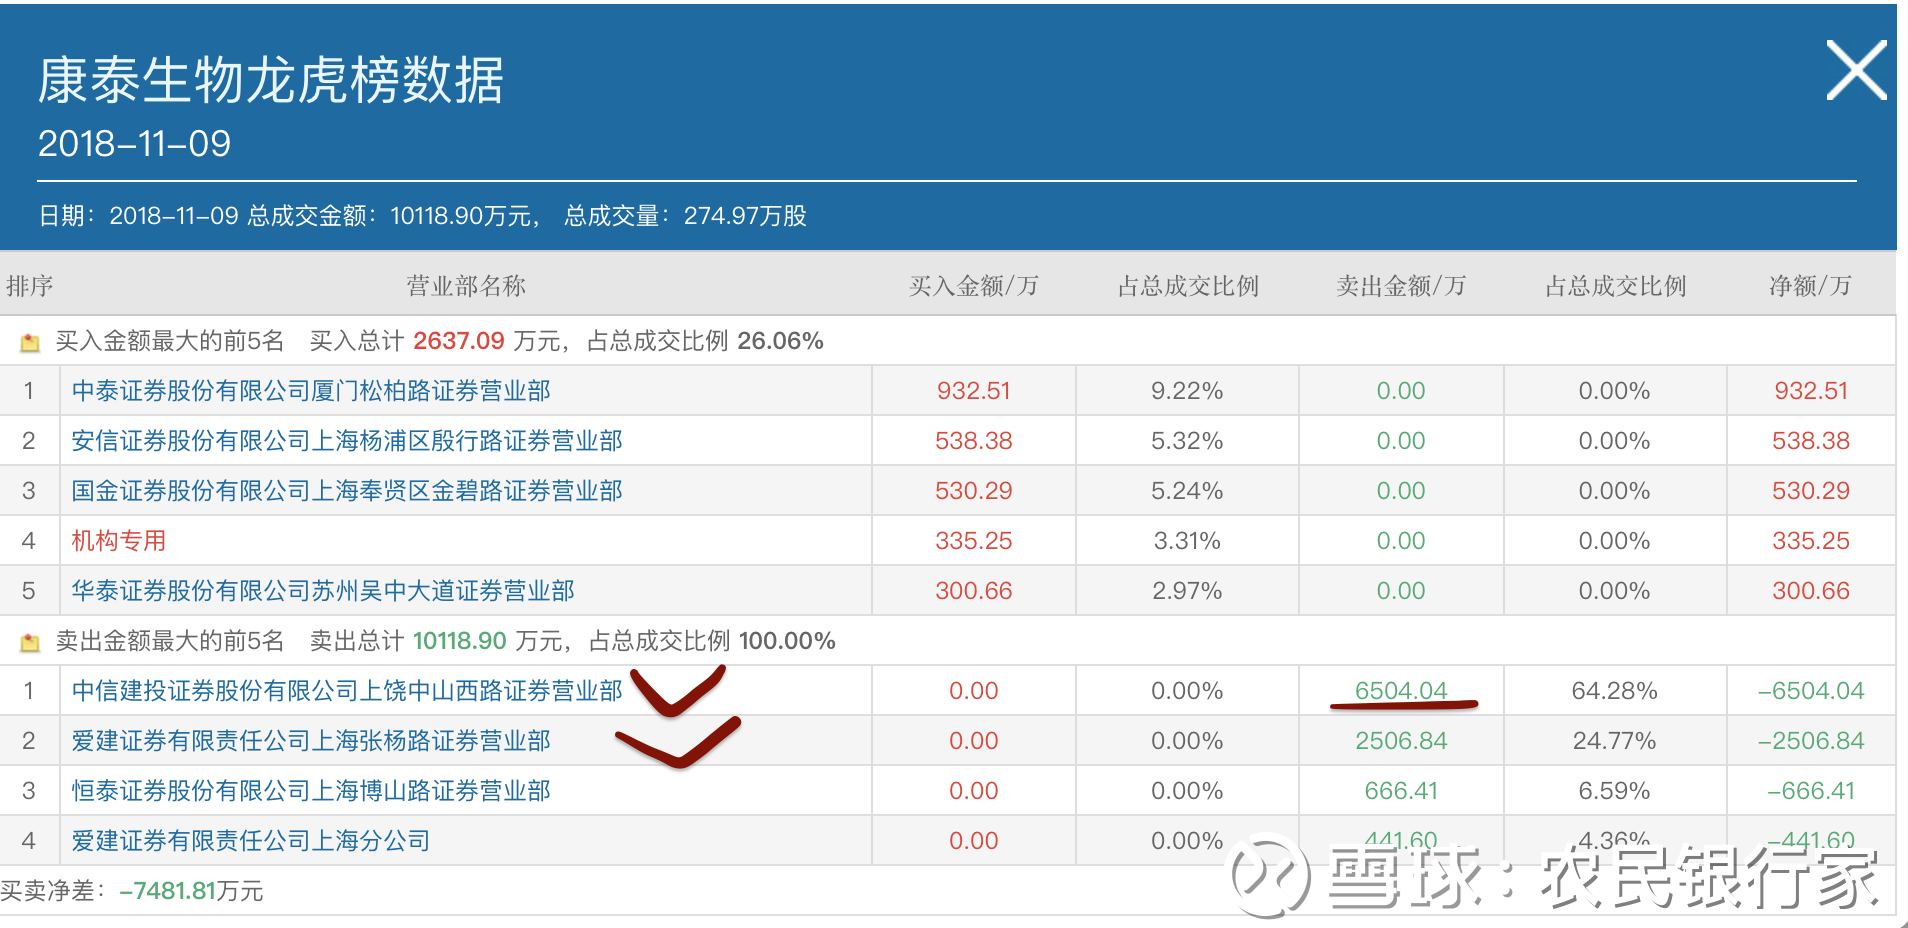Screen dimensions: 1908x928
Task: Click the 排序 column header
Action: [30, 286]
